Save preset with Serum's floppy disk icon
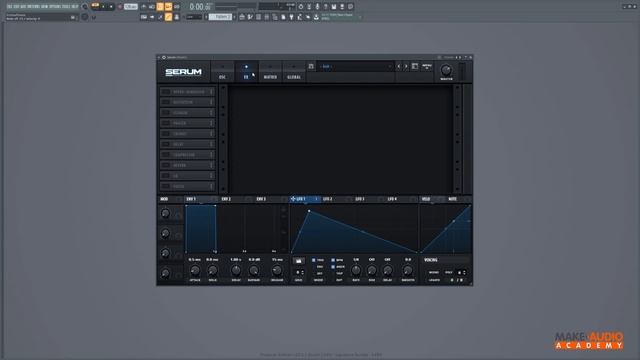This screenshot has width=640, height=360. tap(311, 66)
